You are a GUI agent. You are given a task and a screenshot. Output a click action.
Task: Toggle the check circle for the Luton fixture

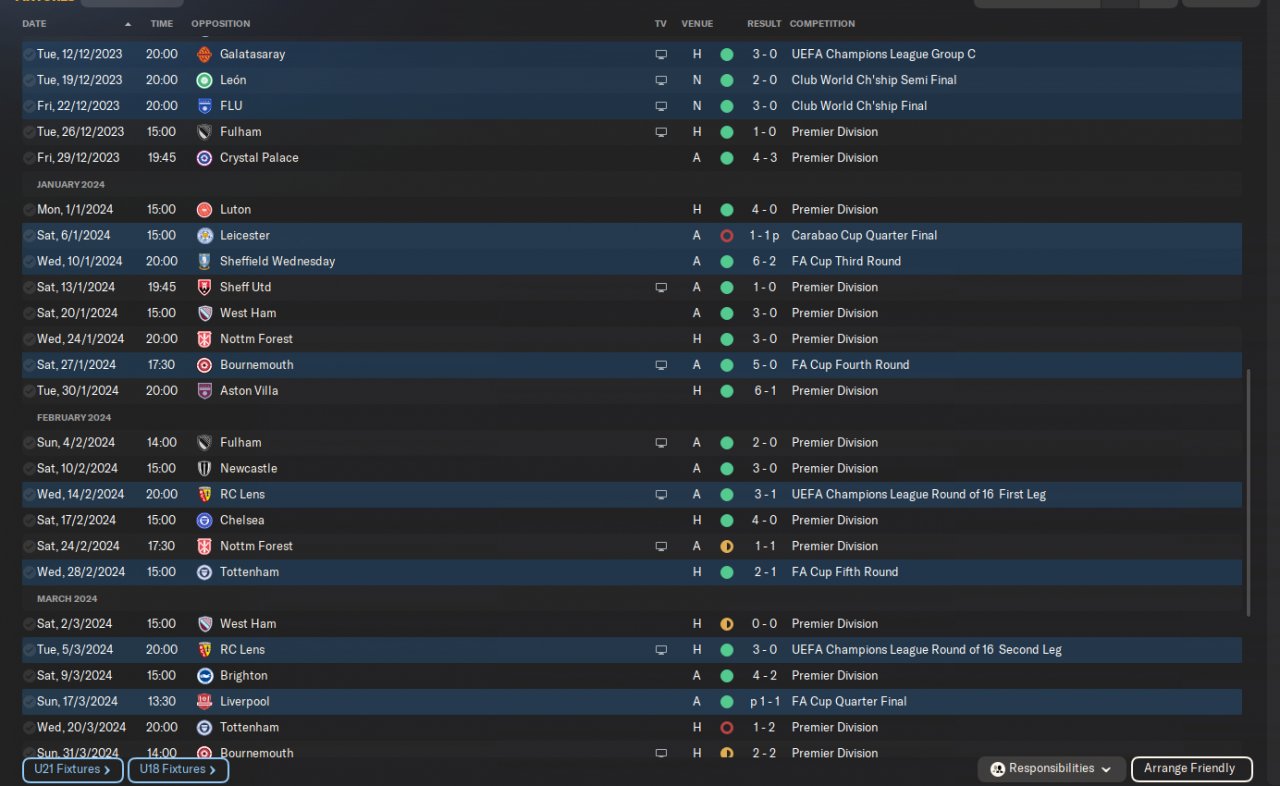(x=29, y=210)
